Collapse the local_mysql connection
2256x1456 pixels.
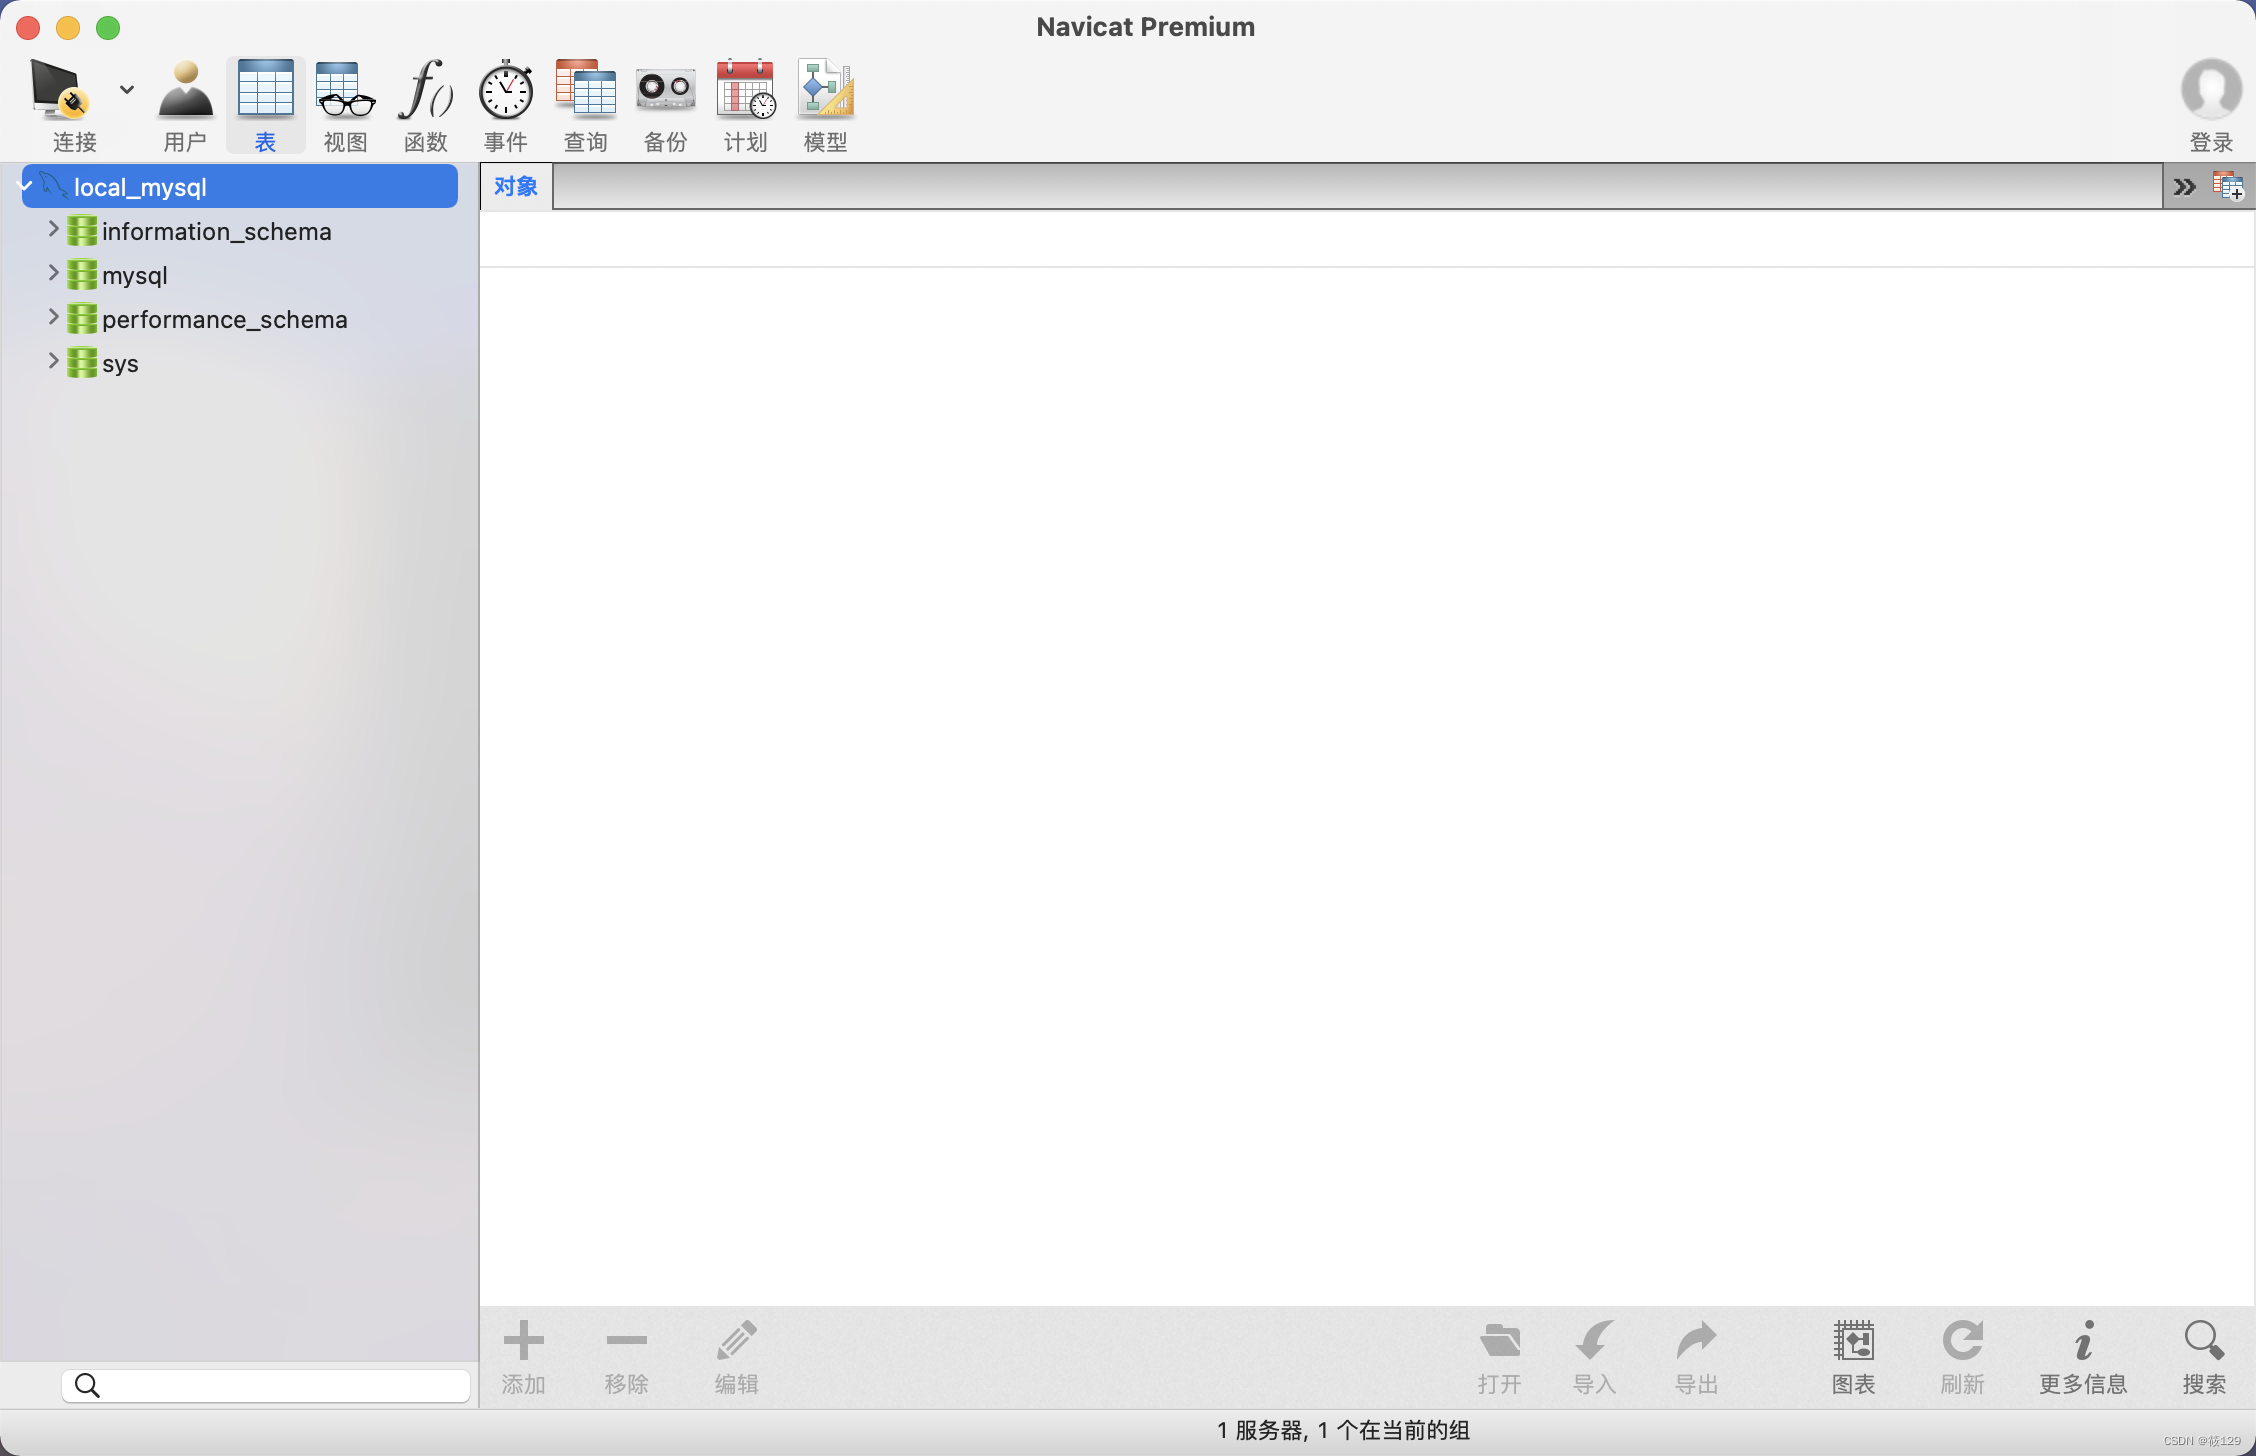coord(26,186)
